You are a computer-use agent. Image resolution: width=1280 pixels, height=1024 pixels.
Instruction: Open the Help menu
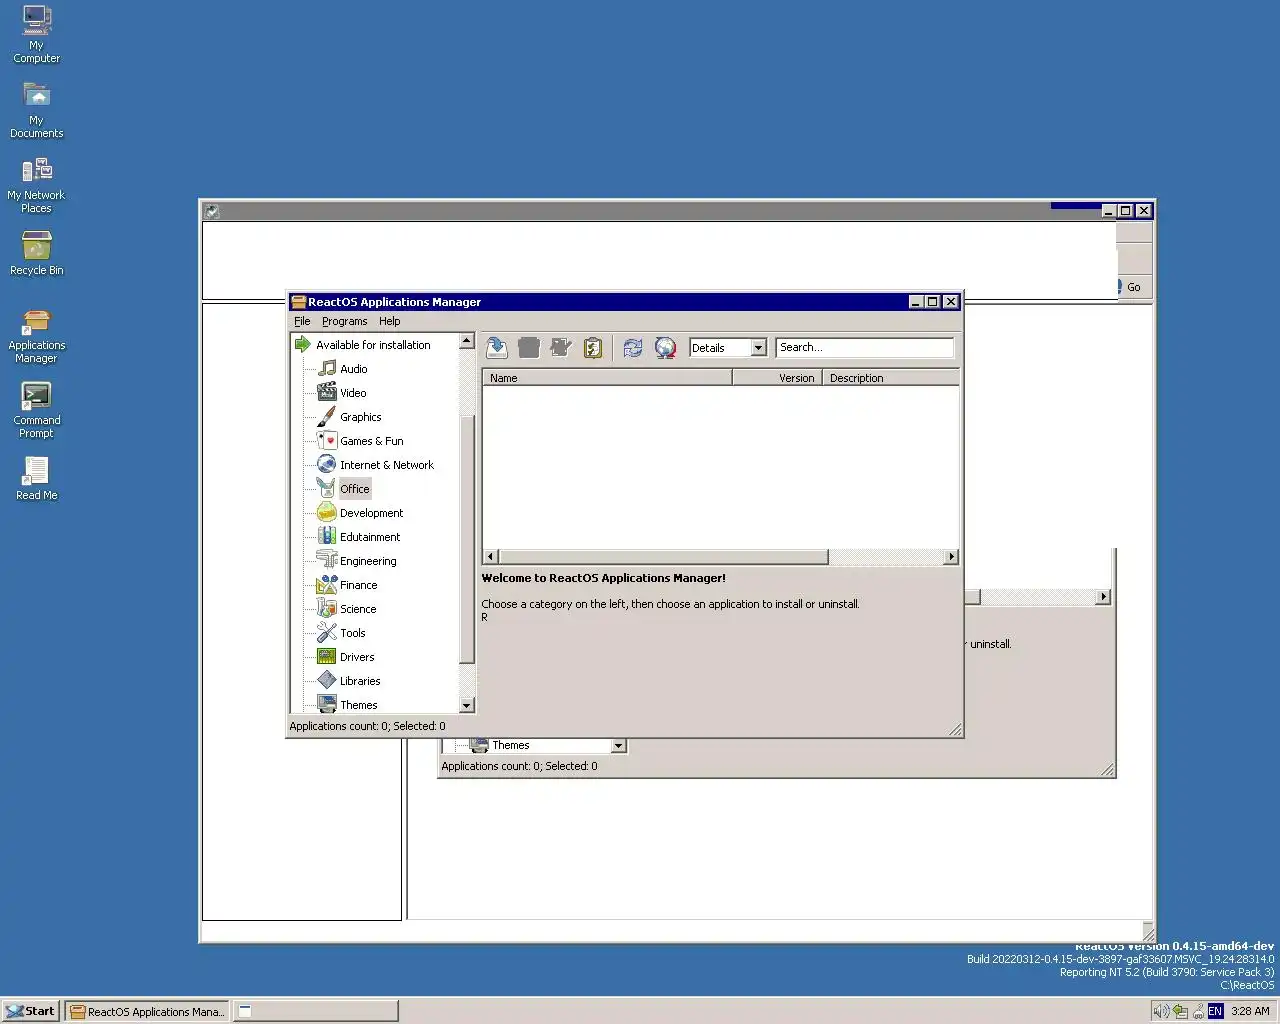[x=390, y=321]
